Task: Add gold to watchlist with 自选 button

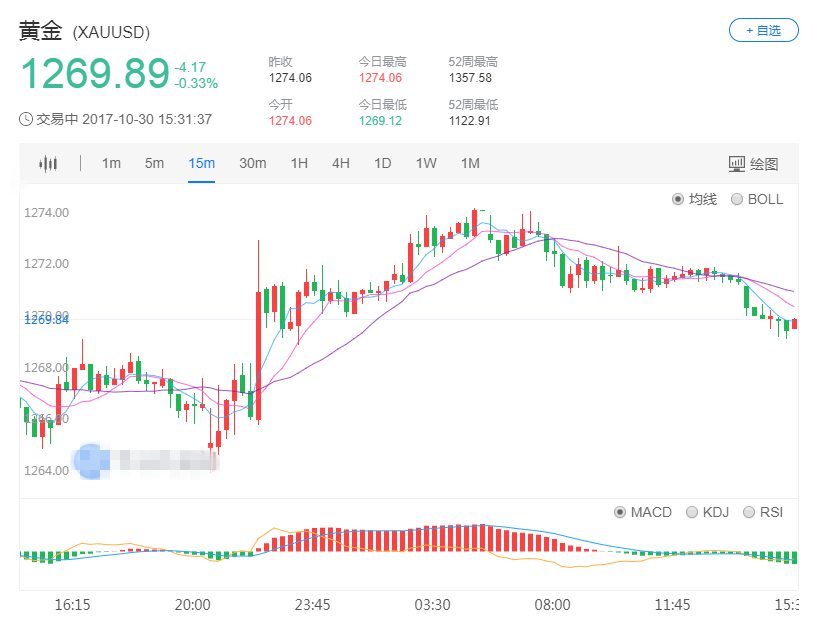Action: [763, 31]
